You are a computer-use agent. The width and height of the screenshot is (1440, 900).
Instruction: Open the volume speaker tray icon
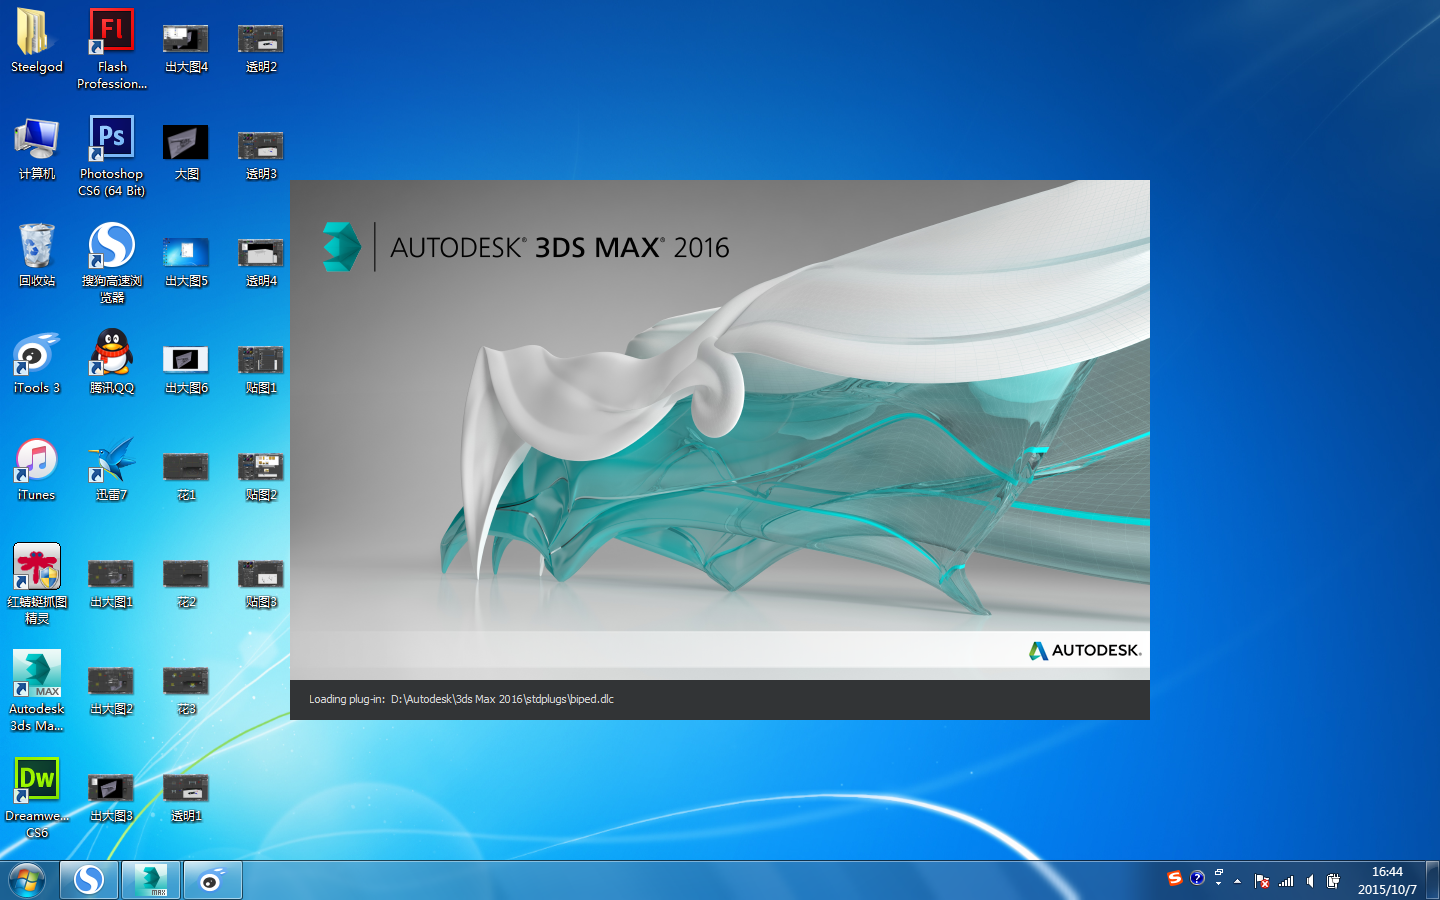[x=1310, y=881]
